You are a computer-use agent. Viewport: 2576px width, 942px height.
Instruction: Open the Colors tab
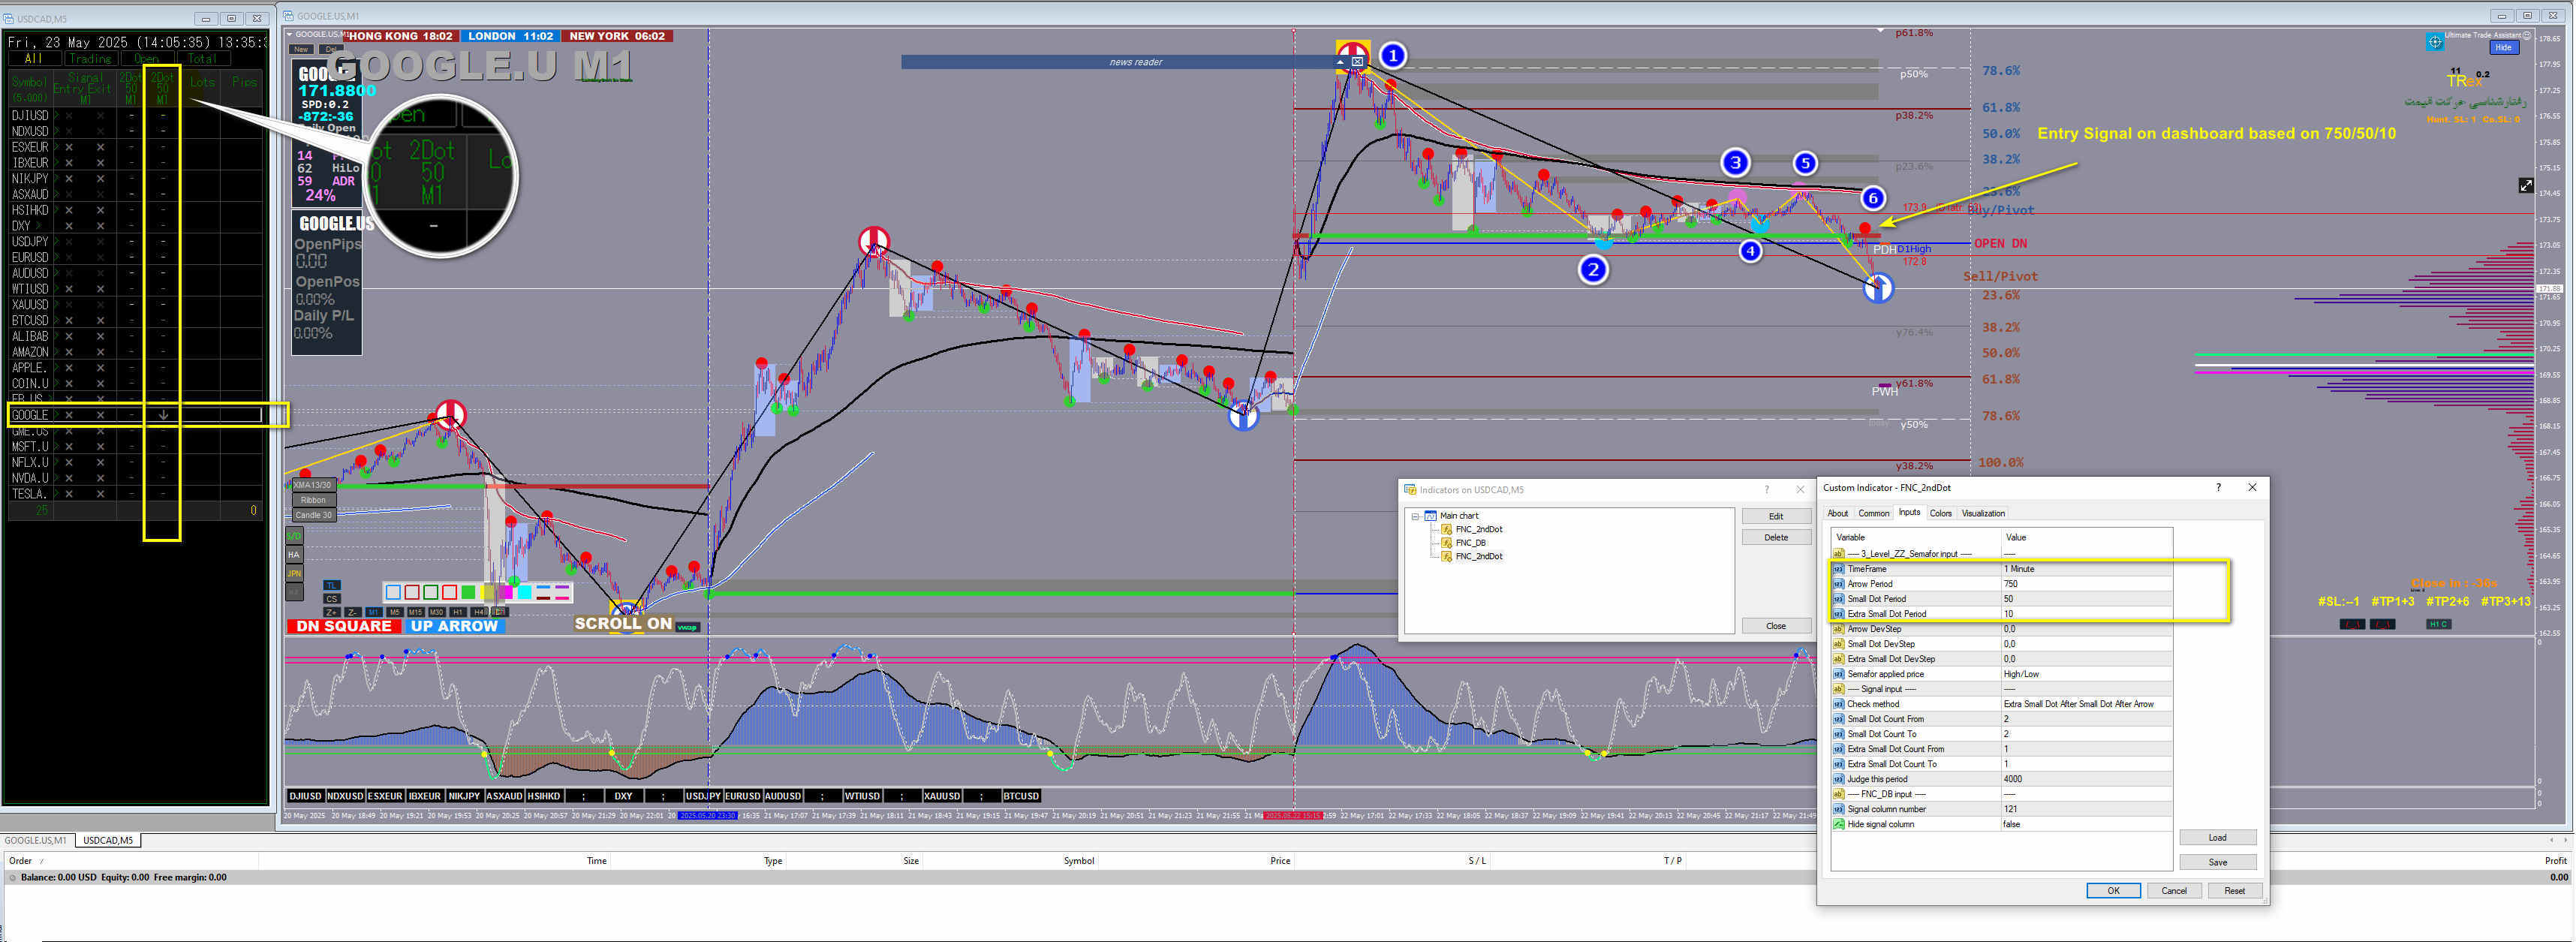[x=1940, y=513]
